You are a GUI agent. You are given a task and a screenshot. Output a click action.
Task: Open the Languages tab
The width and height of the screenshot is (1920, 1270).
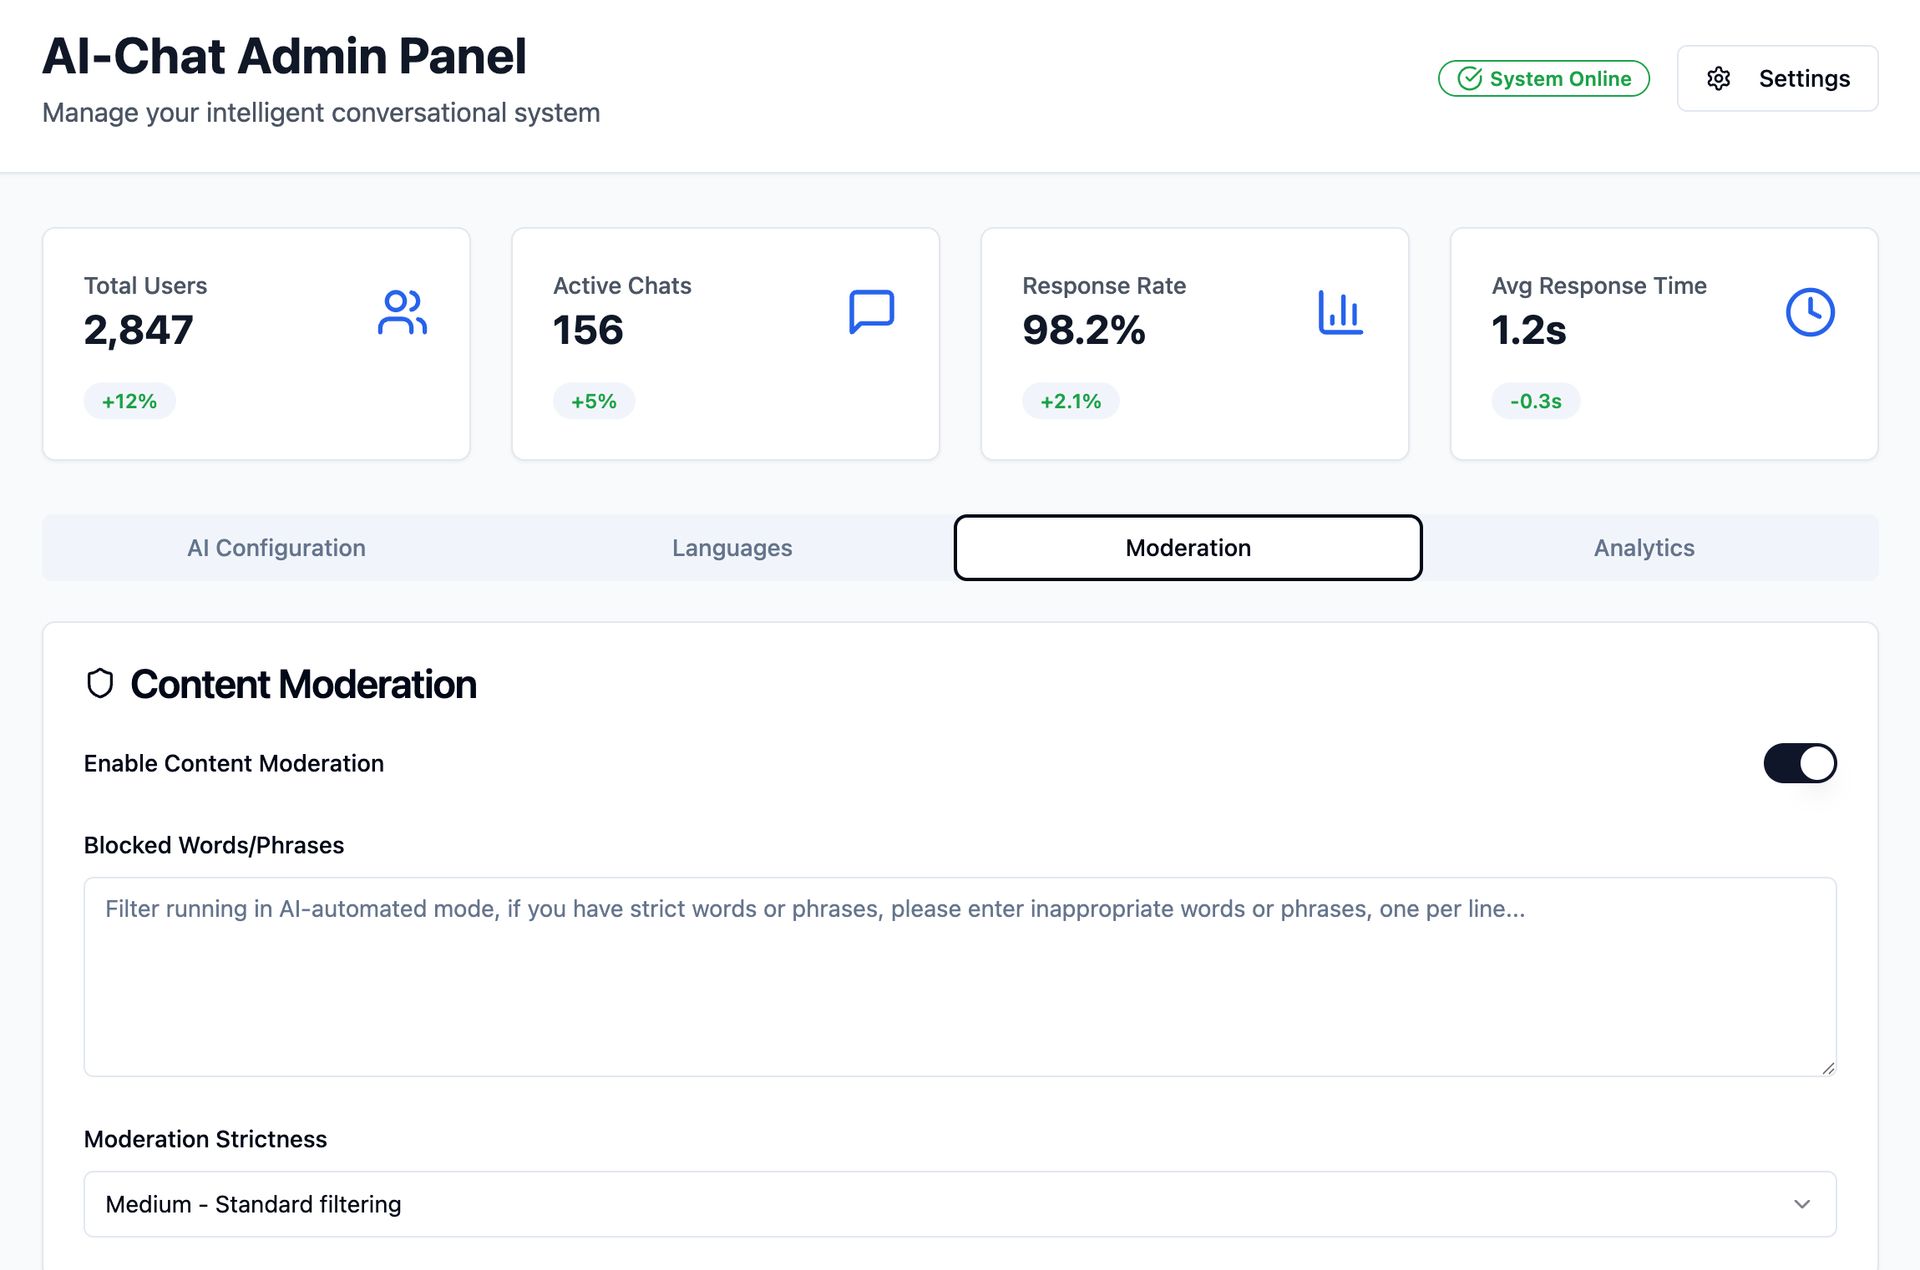(x=732, y=548)
